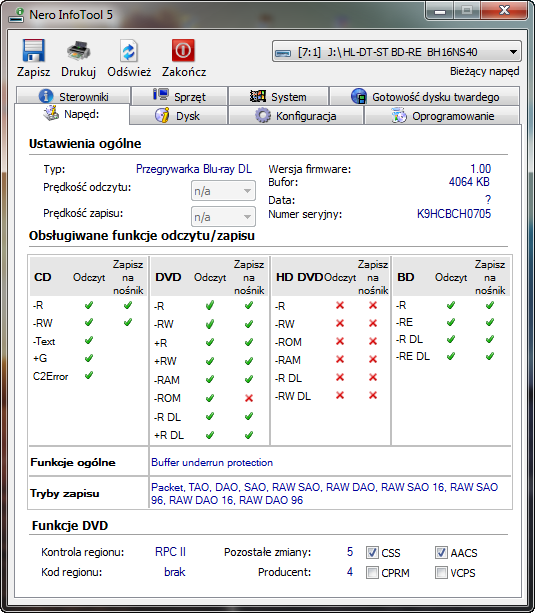Click the Sprzęt computer icon
This screenshot has width=535, height=613.
(x=161, y=95)
